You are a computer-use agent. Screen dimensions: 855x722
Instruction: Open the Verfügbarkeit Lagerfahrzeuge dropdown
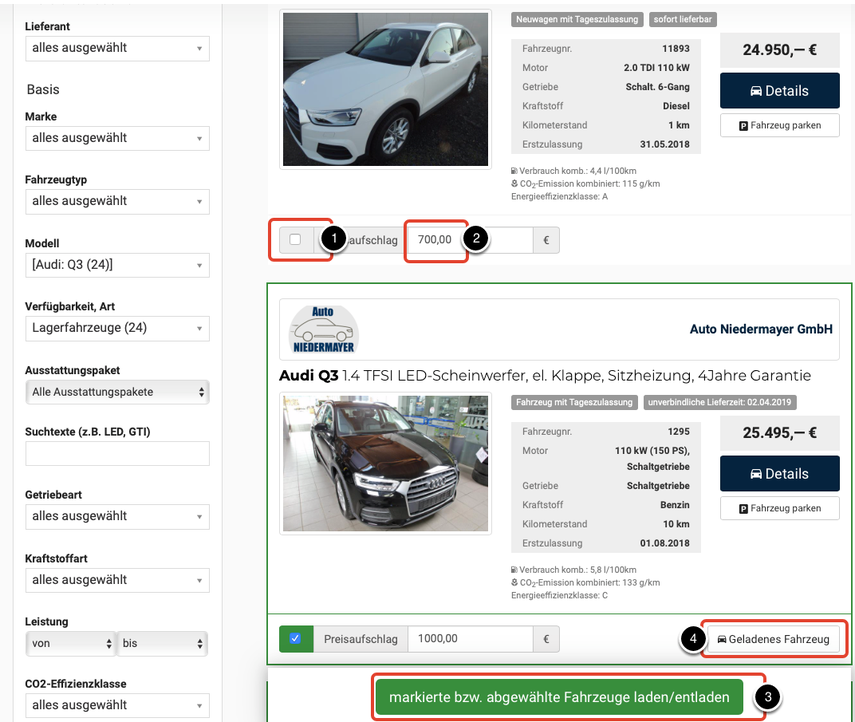[117, 328]
